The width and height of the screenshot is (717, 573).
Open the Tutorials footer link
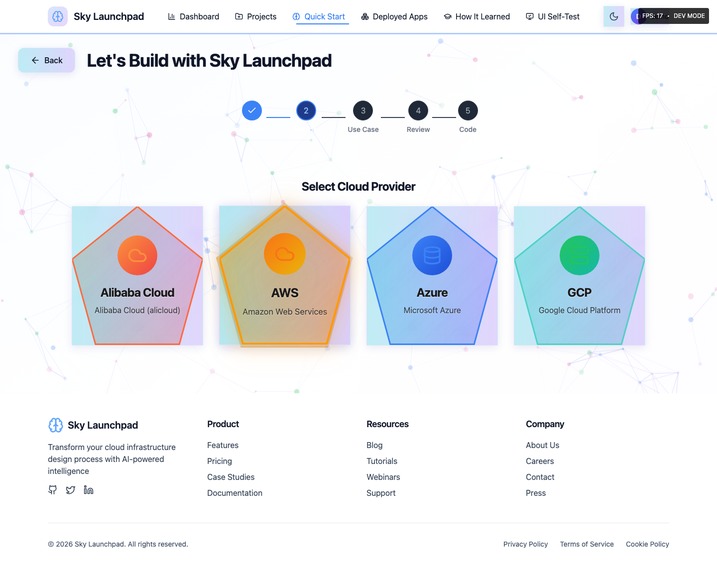click(x=382, y=461)
